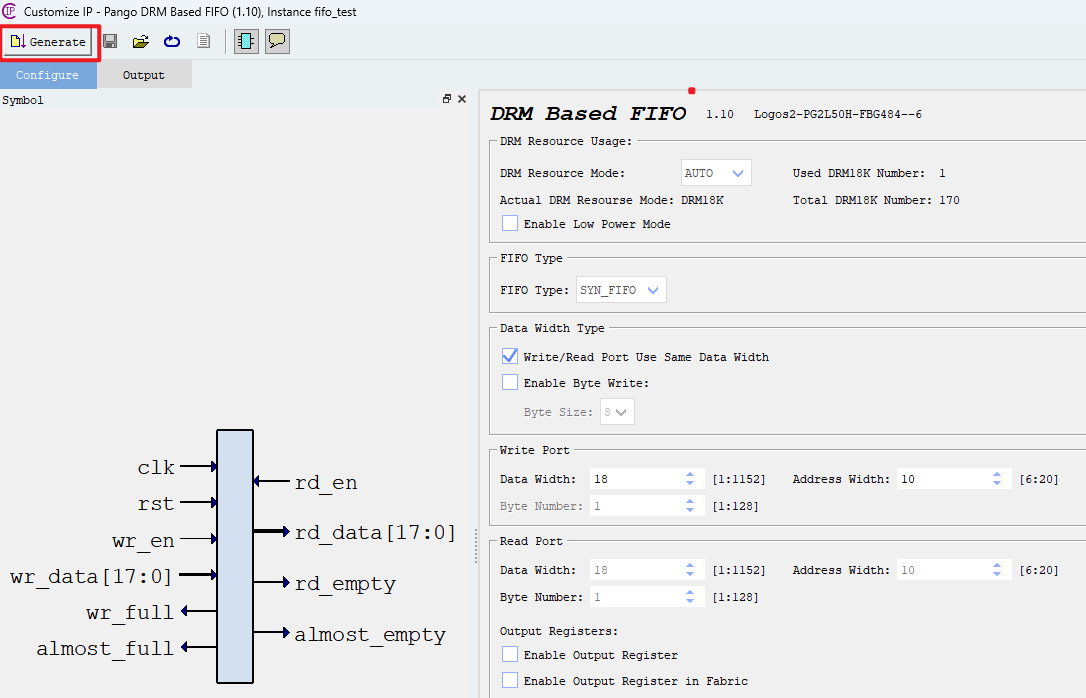Enable Low Power Mode
Image resolution: width=1086 pixels, height=698 pixels.
510,223
